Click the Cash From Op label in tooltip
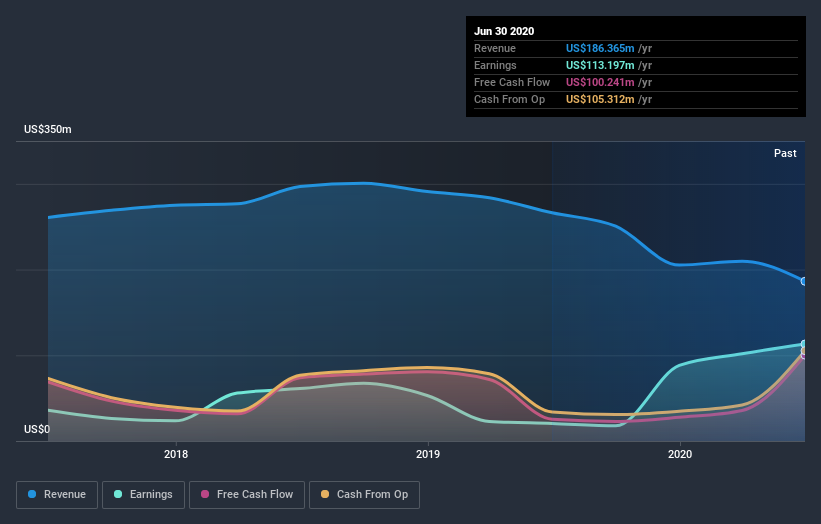The image size is (821, 524). pos(509,99)
